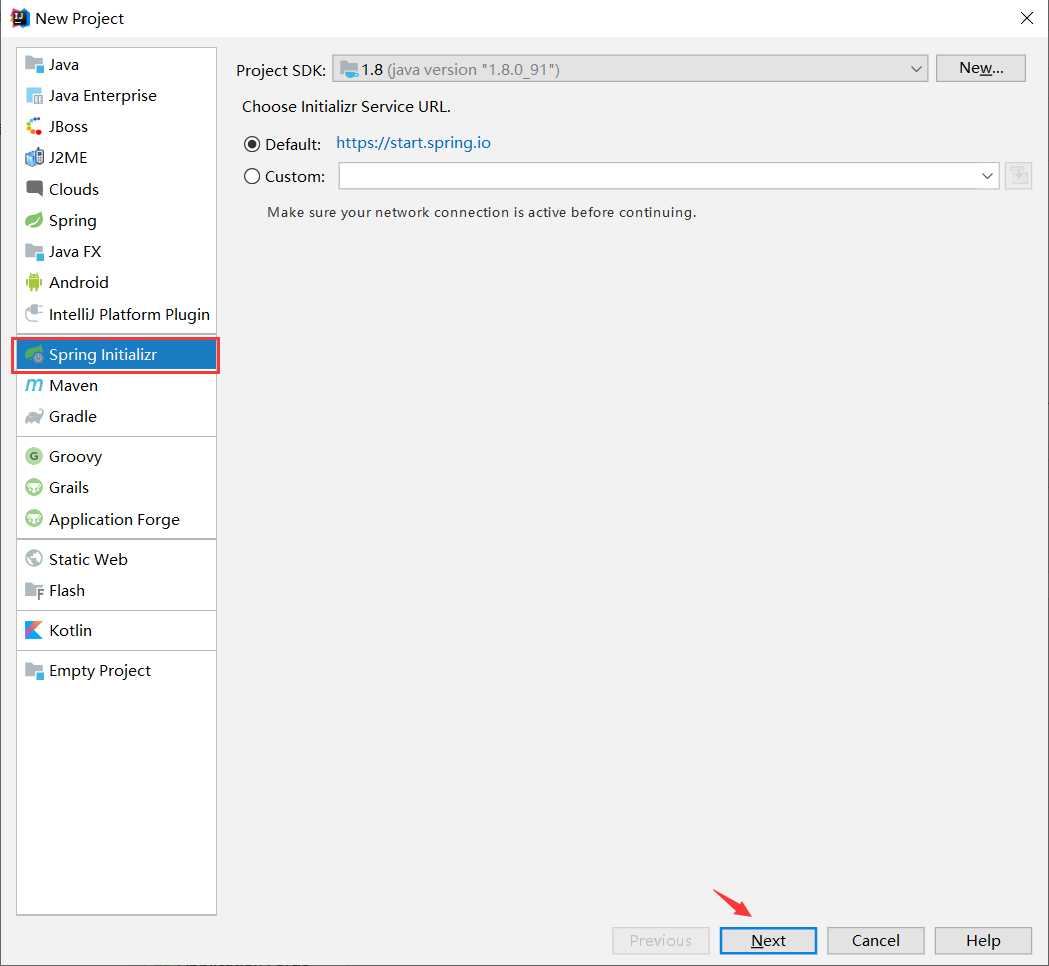Image resolution: width=1049 pixels, height=966 pixels.
Task: Click the IntelliJ logo in title bar
Action: pos(20,18)
